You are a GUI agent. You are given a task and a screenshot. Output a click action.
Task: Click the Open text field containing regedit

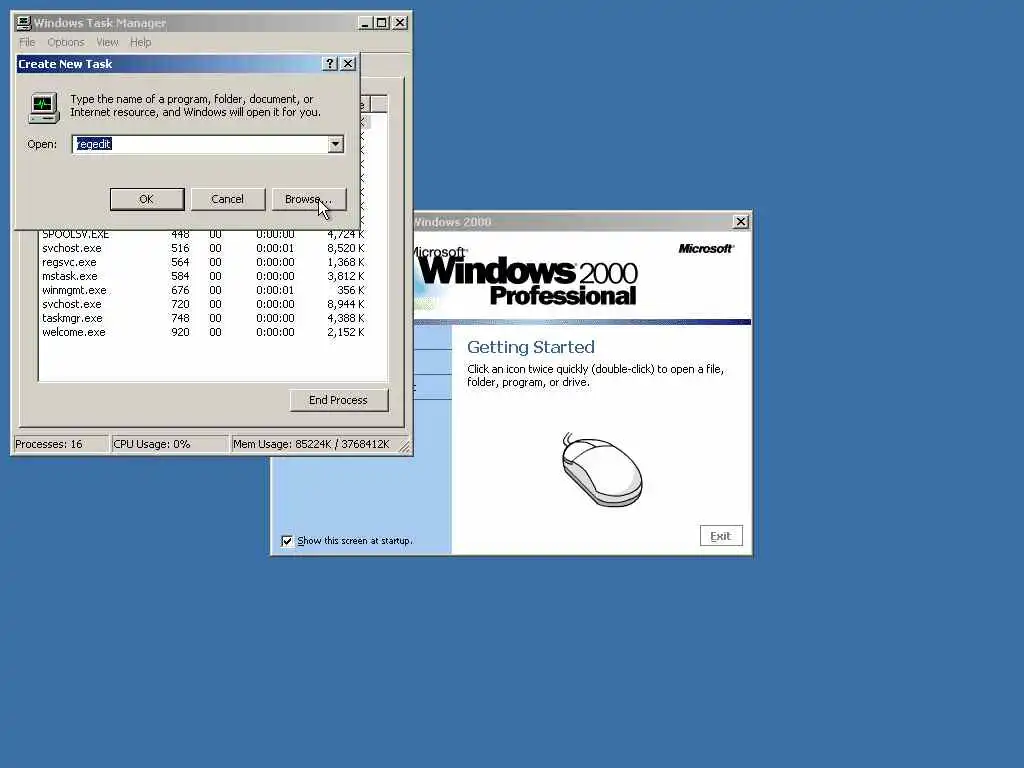(x=200, y=144)
